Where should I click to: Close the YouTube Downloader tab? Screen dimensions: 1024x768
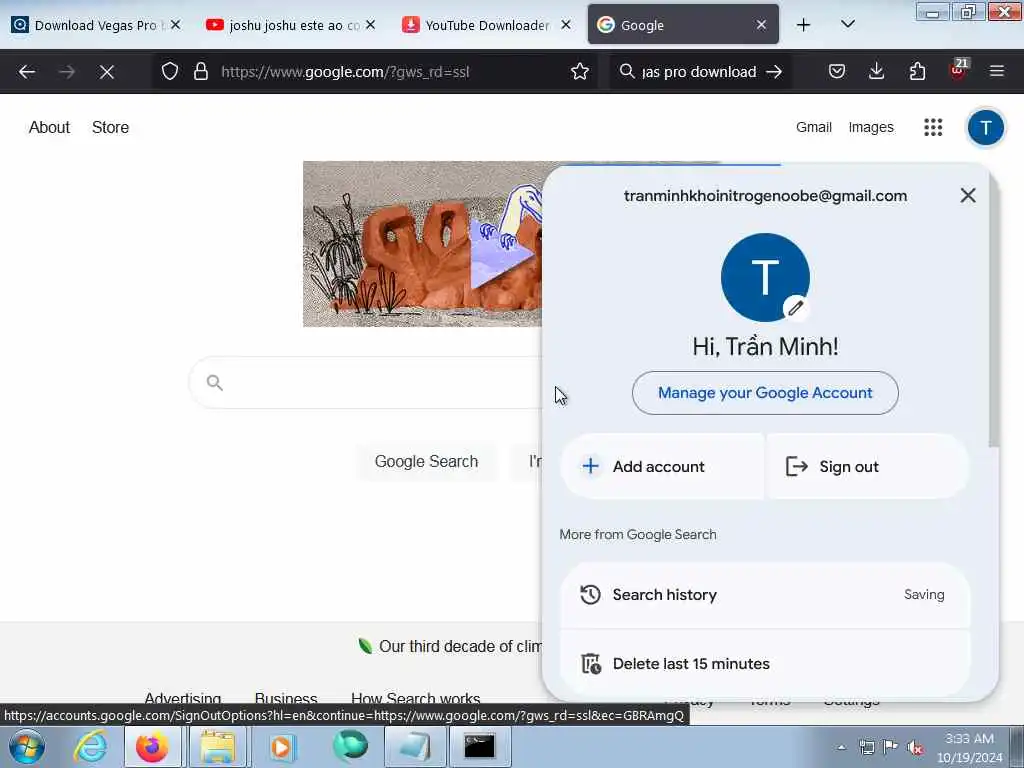click(x=566, y=25)
